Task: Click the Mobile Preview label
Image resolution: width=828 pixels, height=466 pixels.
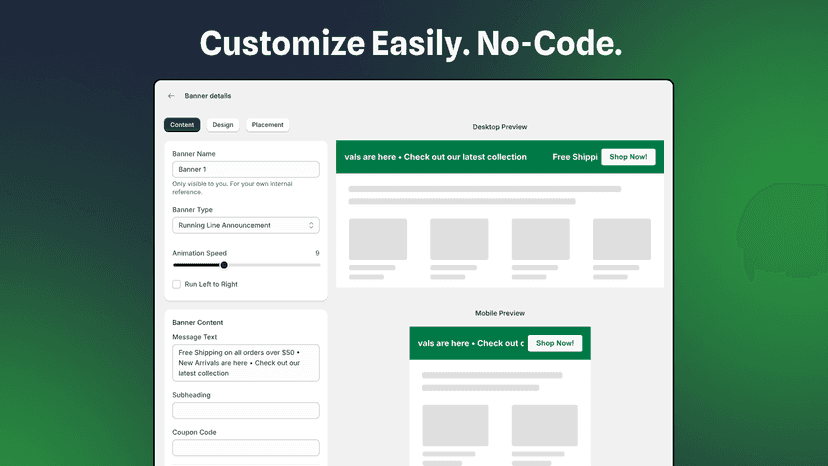Action: pos(500,313)
